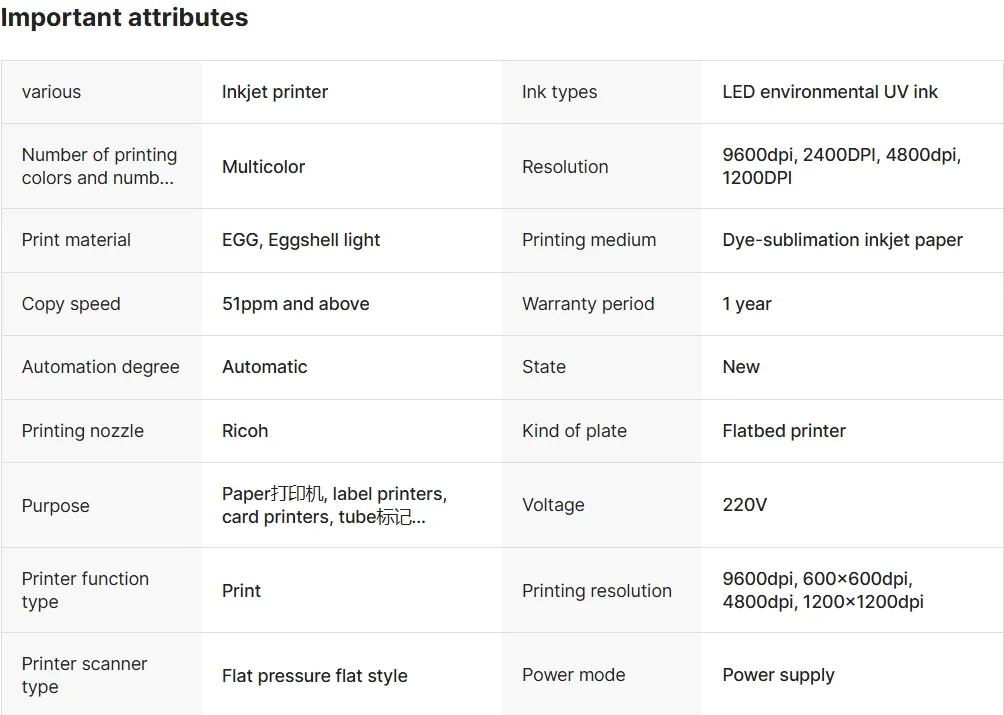The width and height of the screenshot is (1004, 715).
Task: Click the "9600dpi, 2400DPI" Resolution value
Action: tap(841, 166)
